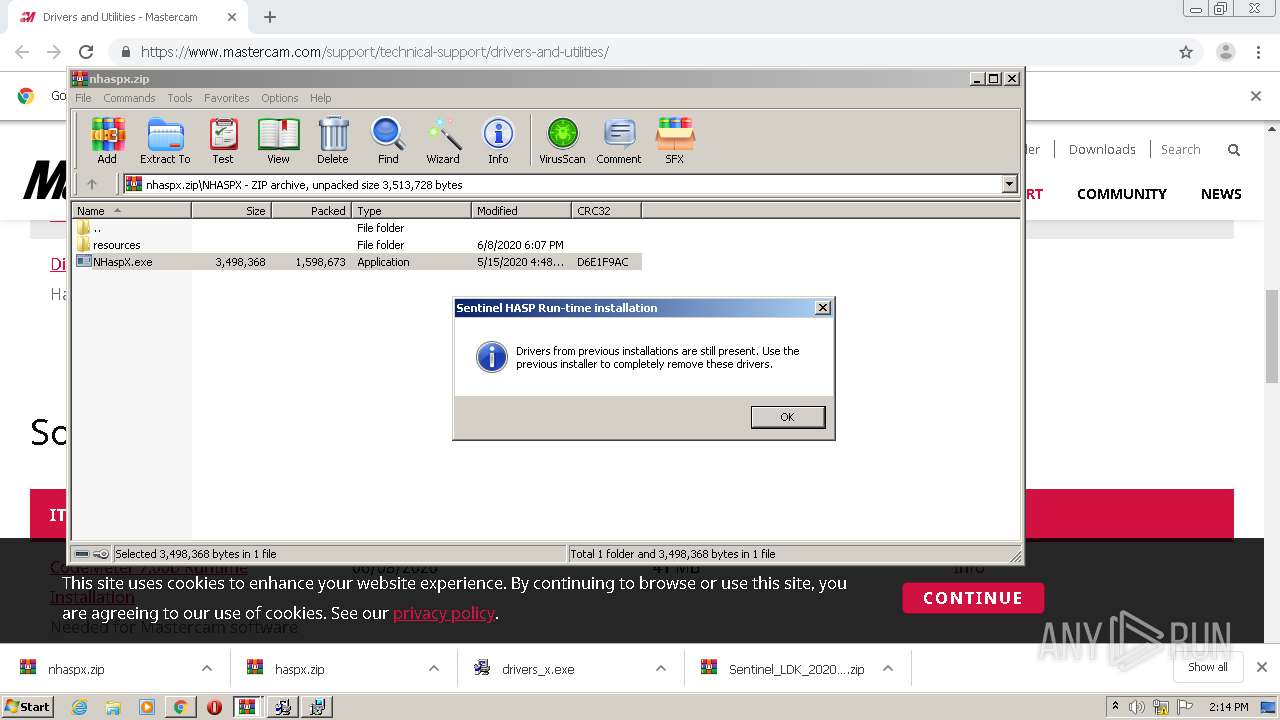Click the site search magnifier icon
1280x720 pixels.
click(1234, 150)
